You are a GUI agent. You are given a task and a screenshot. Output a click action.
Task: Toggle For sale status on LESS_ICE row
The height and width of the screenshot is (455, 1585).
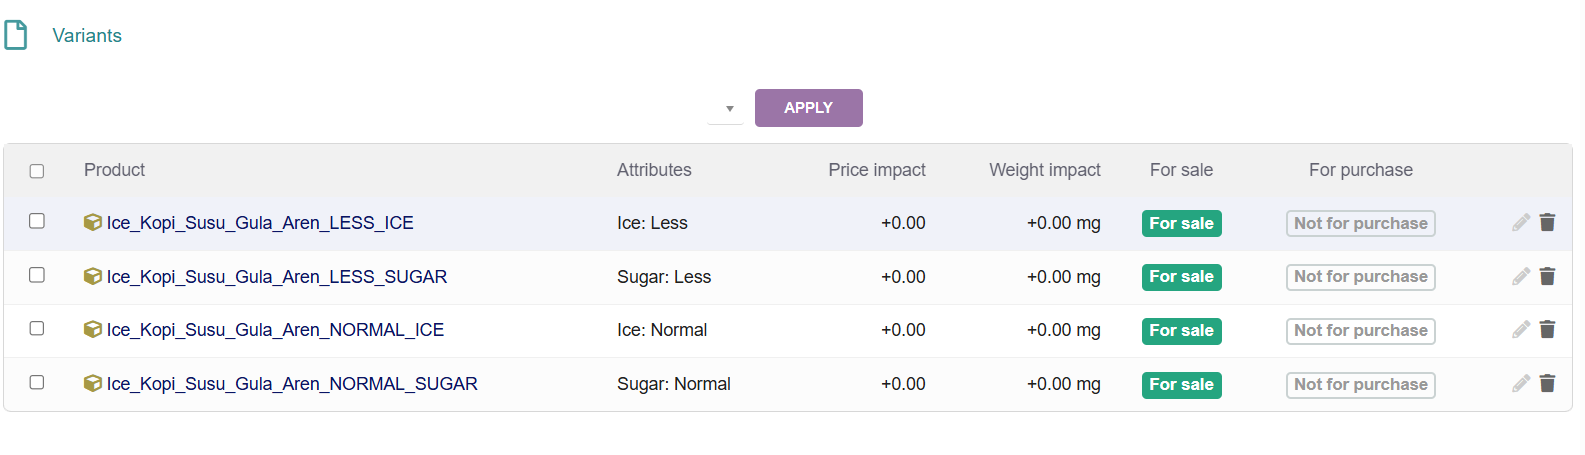pos(1182,223)
